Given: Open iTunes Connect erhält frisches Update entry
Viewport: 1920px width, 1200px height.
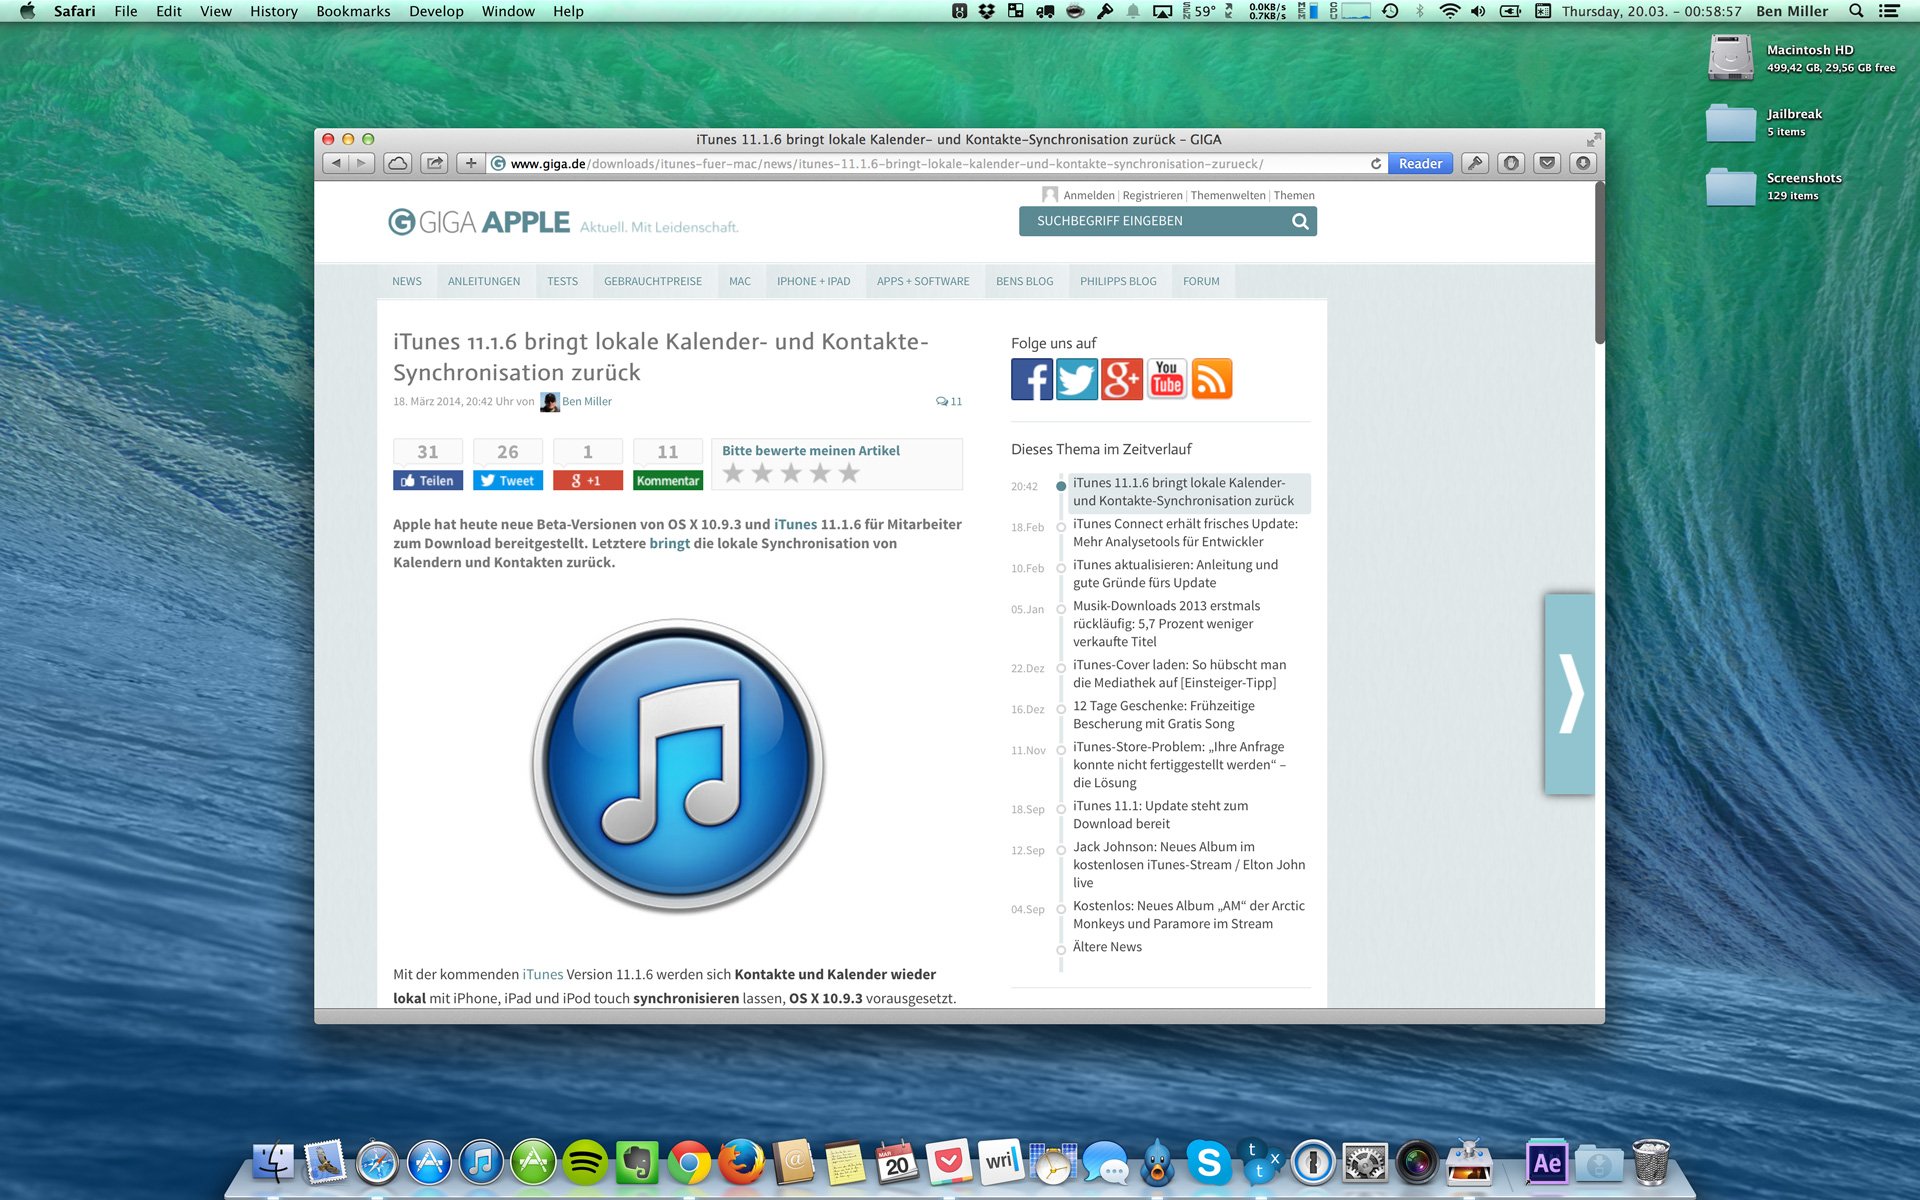Looking at the screenshot, I should click(x=1185, y=532).
